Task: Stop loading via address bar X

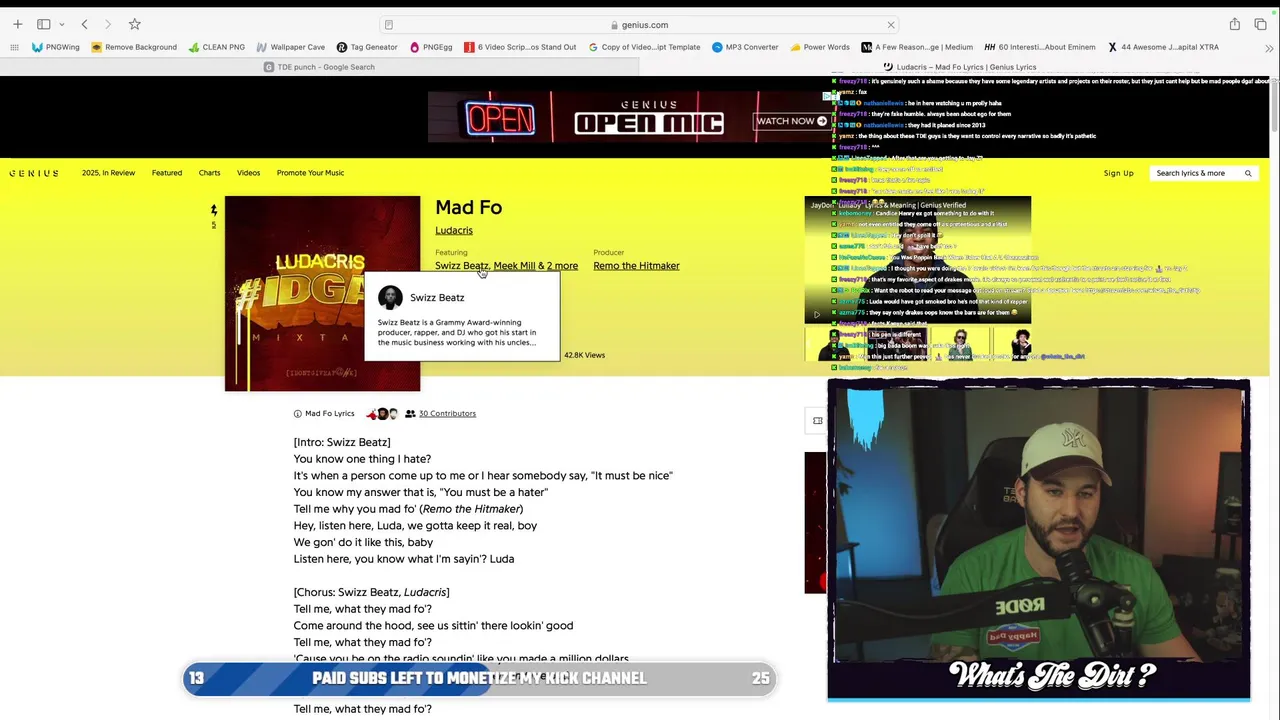Action: (891, 25)
